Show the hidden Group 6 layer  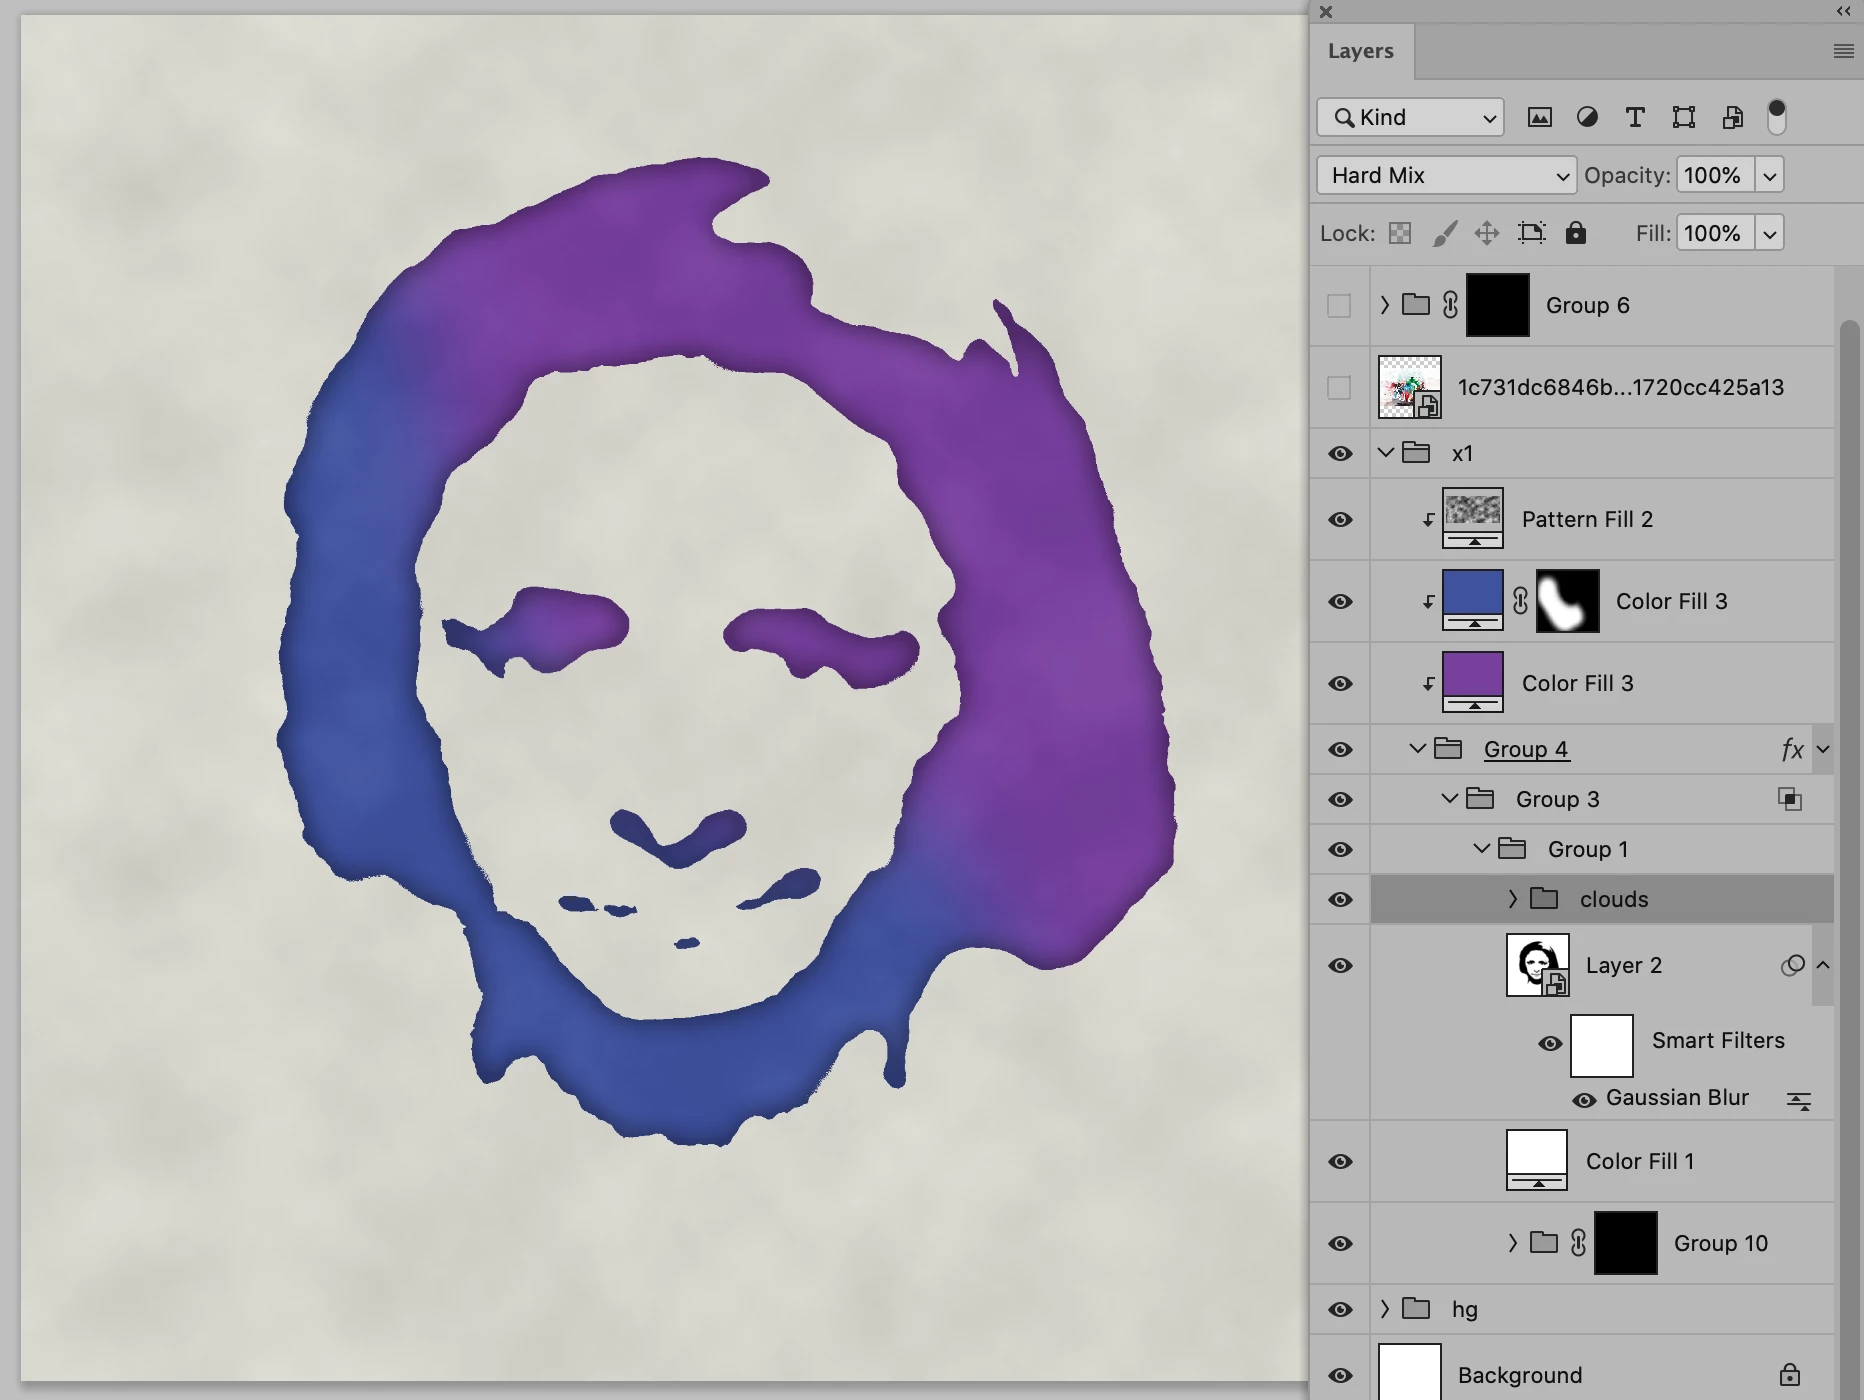coord(1339,305)
